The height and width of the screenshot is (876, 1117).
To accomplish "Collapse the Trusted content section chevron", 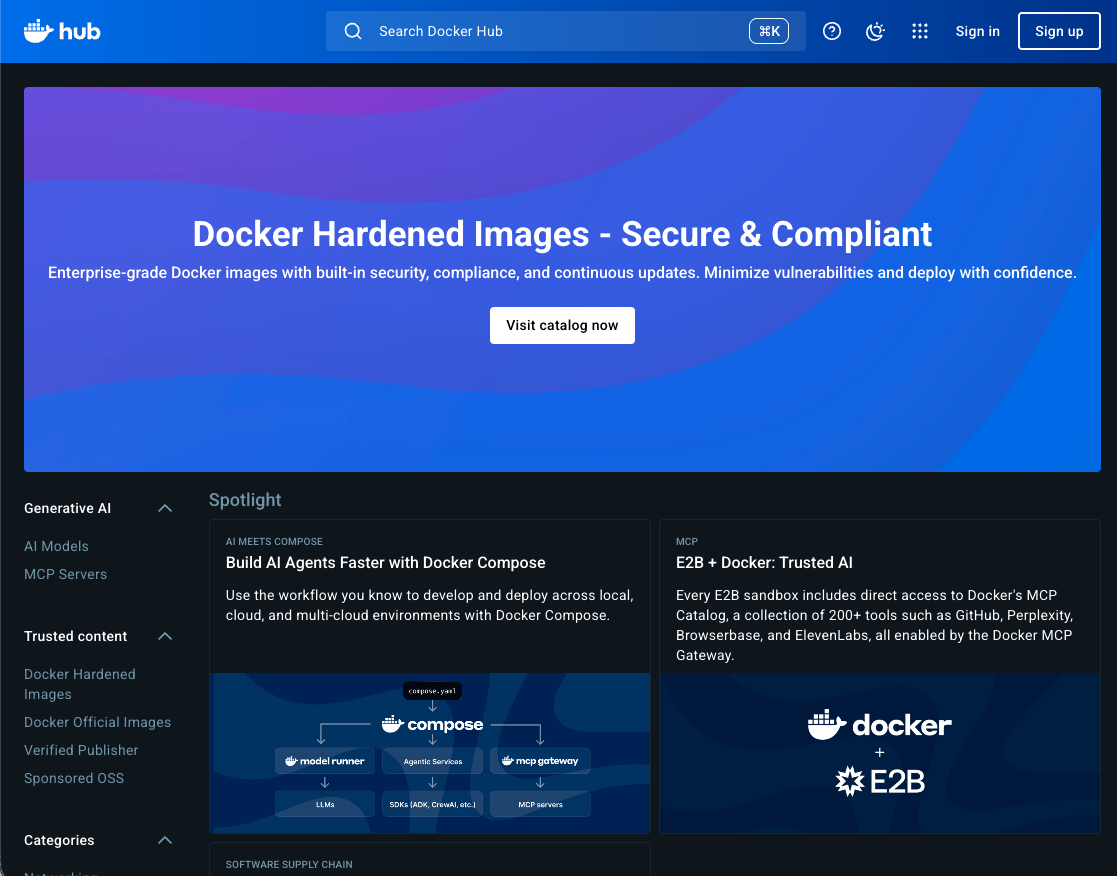I will pos(165,636).
